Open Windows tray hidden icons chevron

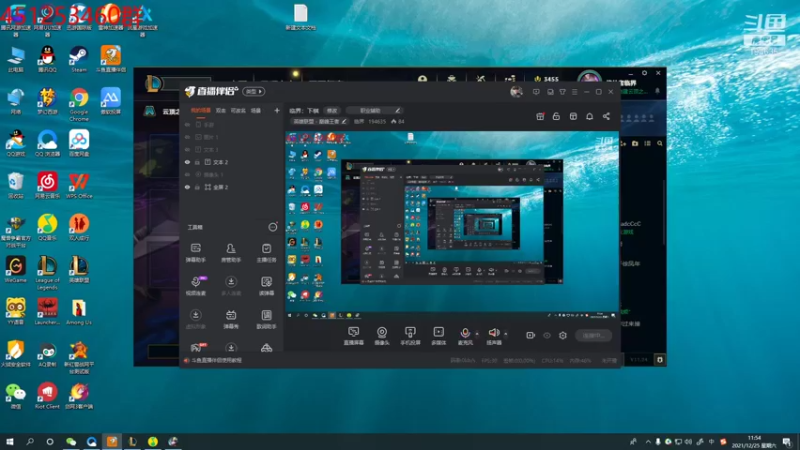(648, 442)
